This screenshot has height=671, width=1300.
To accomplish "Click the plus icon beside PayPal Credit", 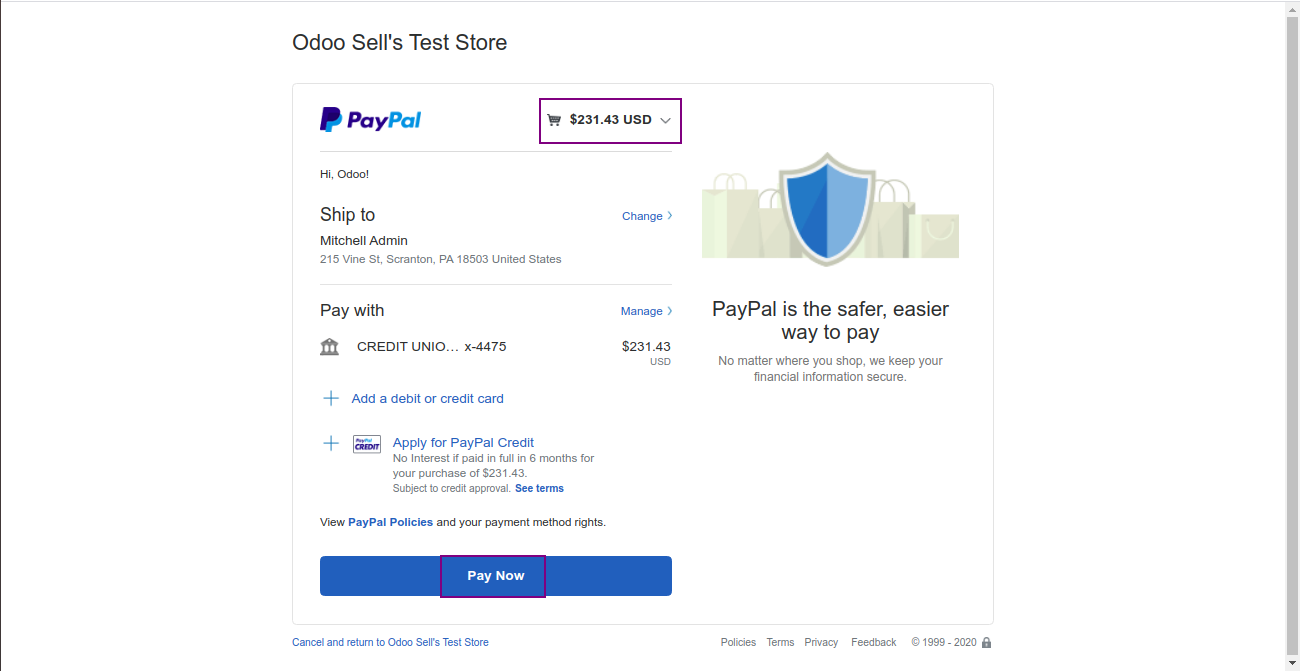I will (331, 443).
